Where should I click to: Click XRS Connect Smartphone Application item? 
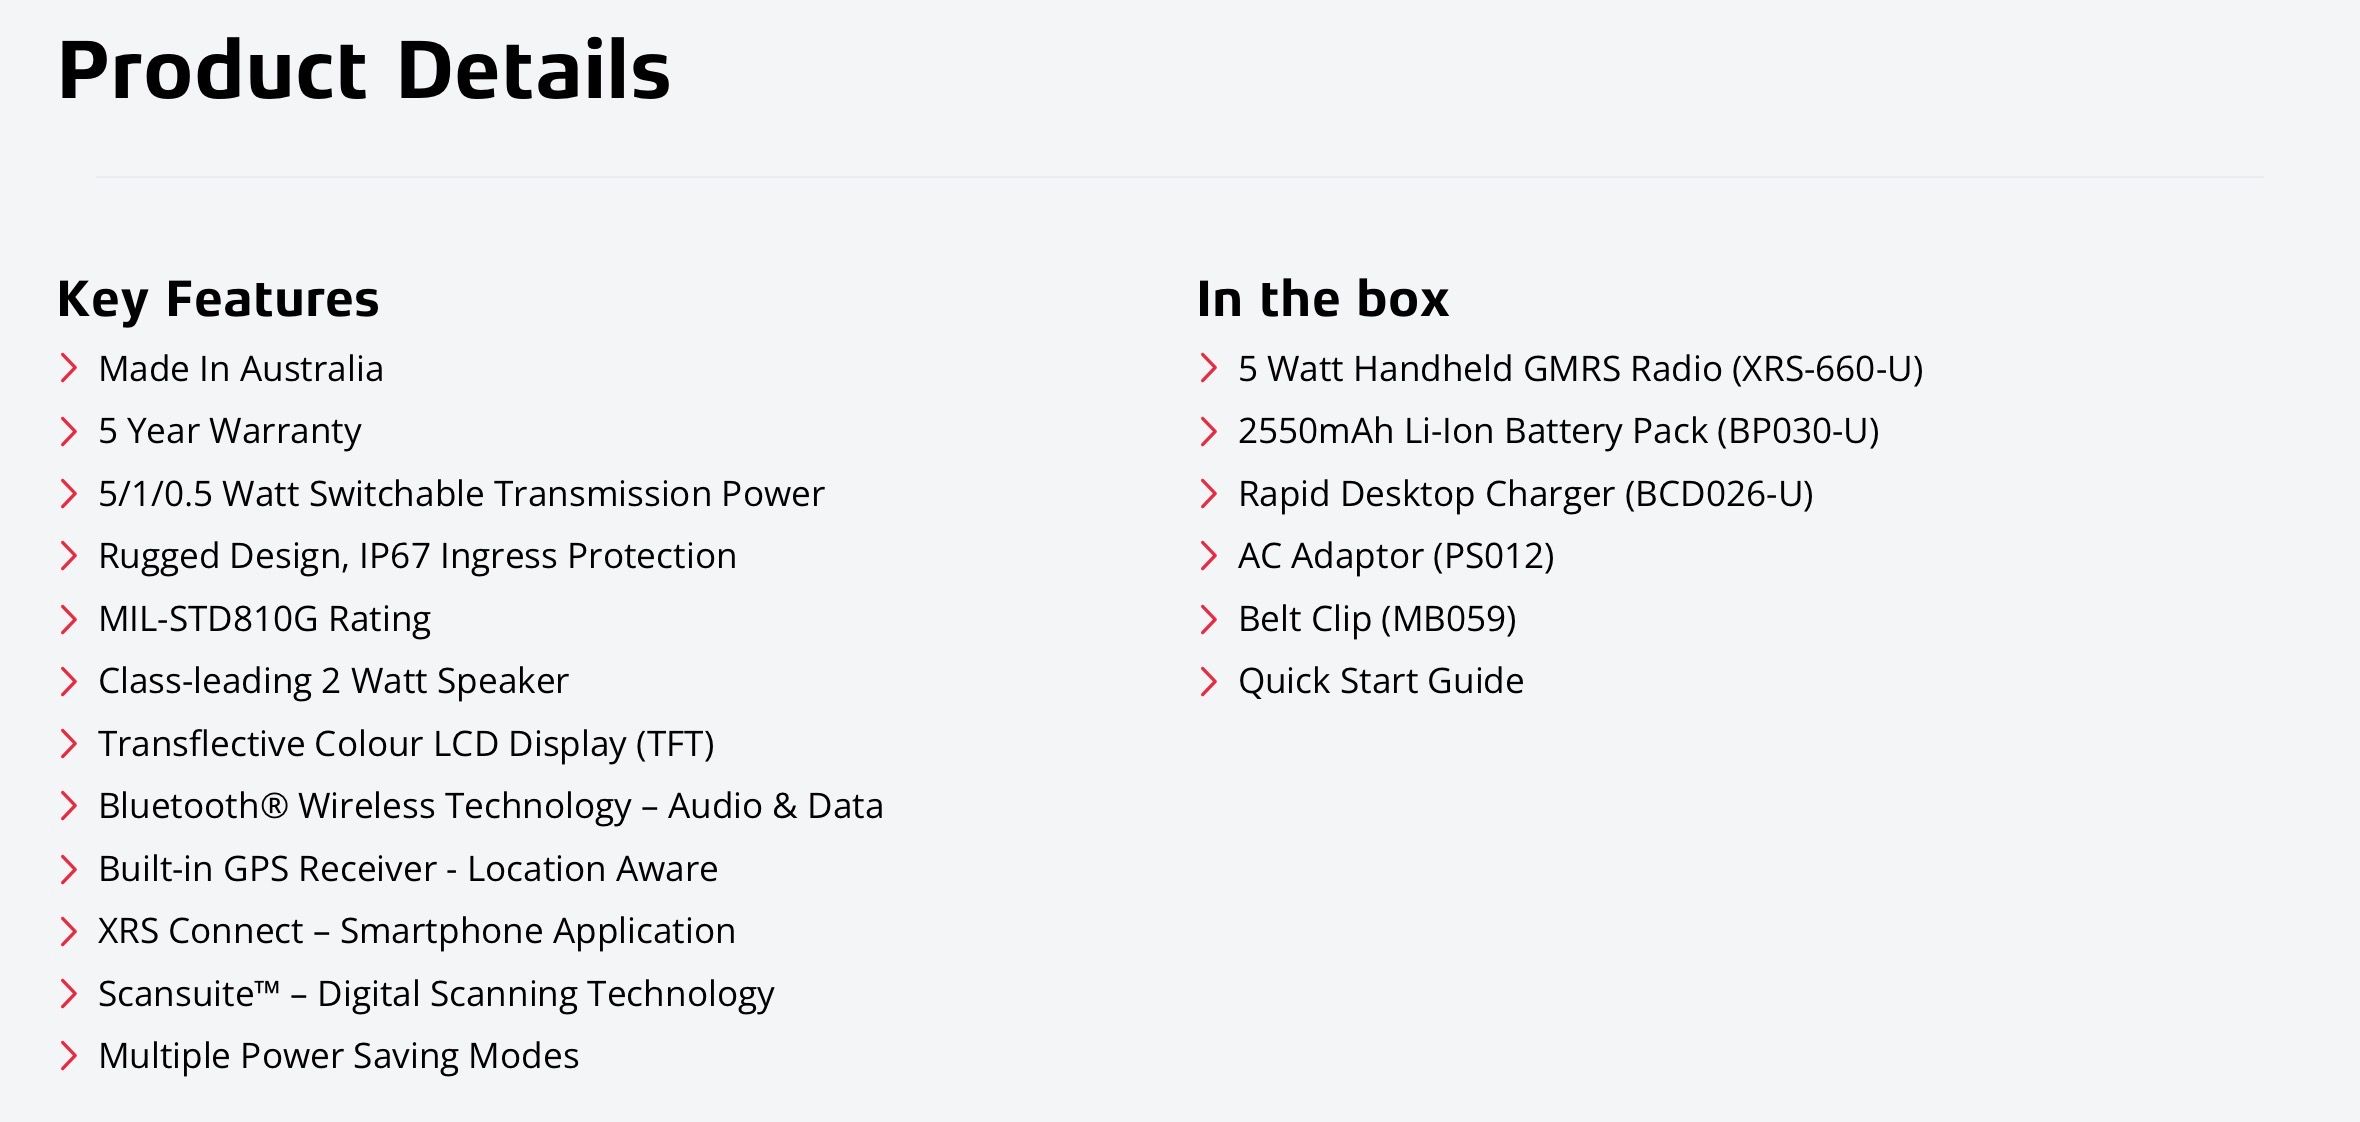point(417,931)
